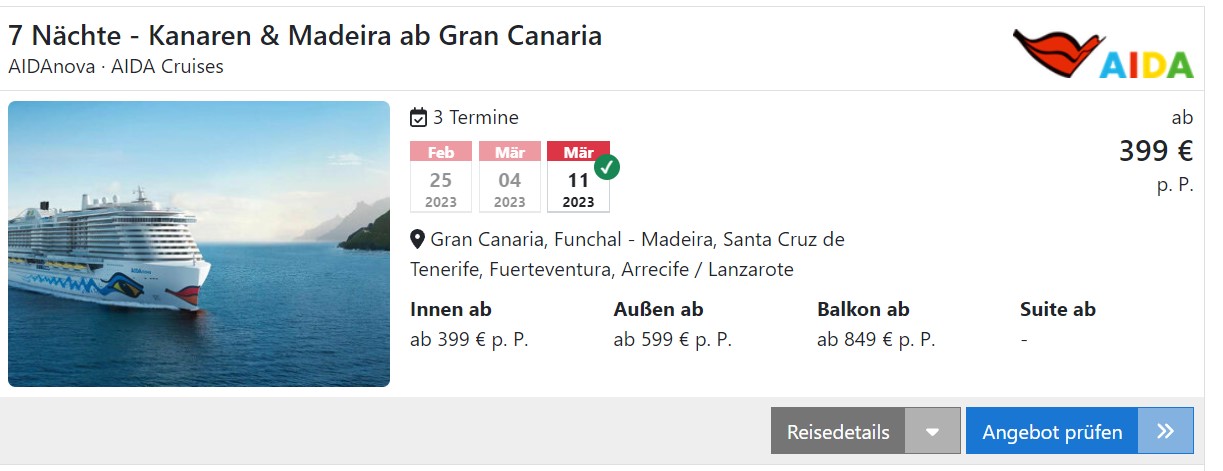Select the Mär 04 2023 date tile
Viewport: 1223px width, 471px height.
pyautogui.click(x=510, y=177)
